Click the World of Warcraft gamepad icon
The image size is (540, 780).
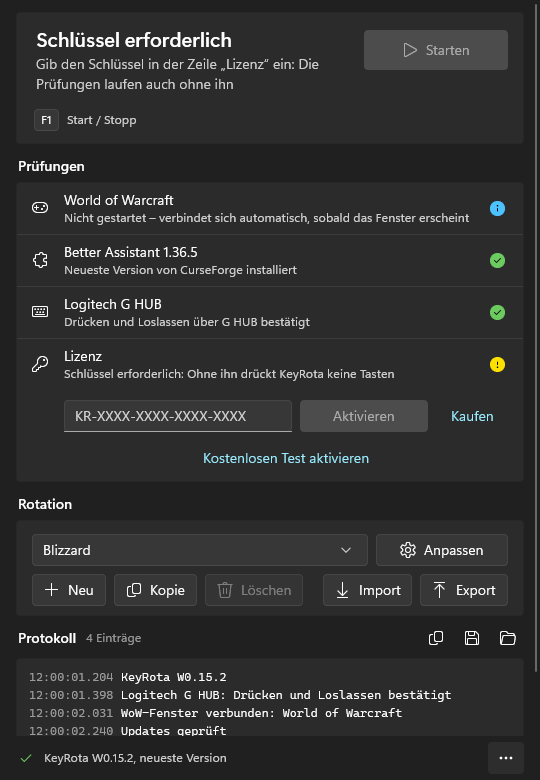pos(40,208)
